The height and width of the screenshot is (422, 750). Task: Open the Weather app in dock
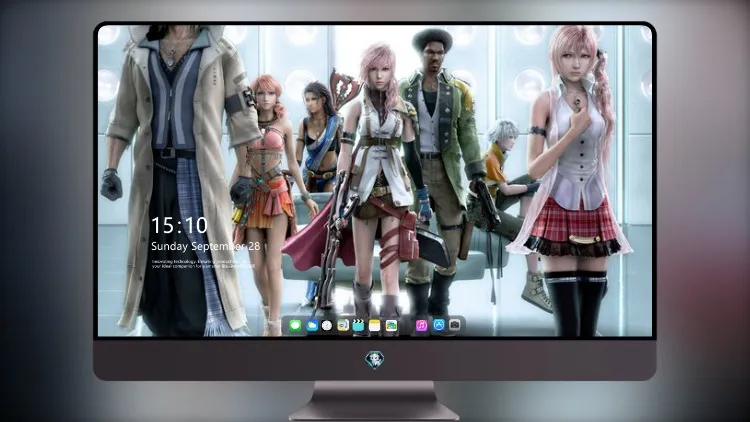(311, 326)
